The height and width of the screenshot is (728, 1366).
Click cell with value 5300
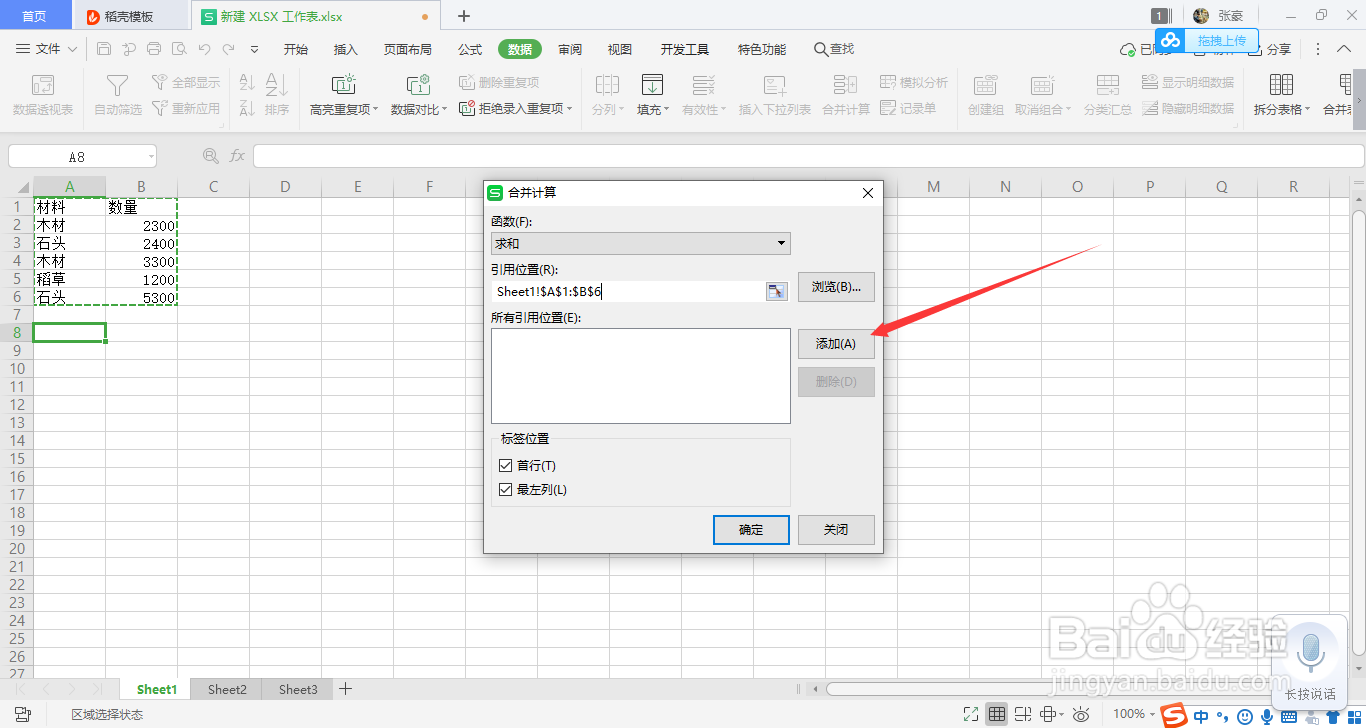[x=142, y=298]
